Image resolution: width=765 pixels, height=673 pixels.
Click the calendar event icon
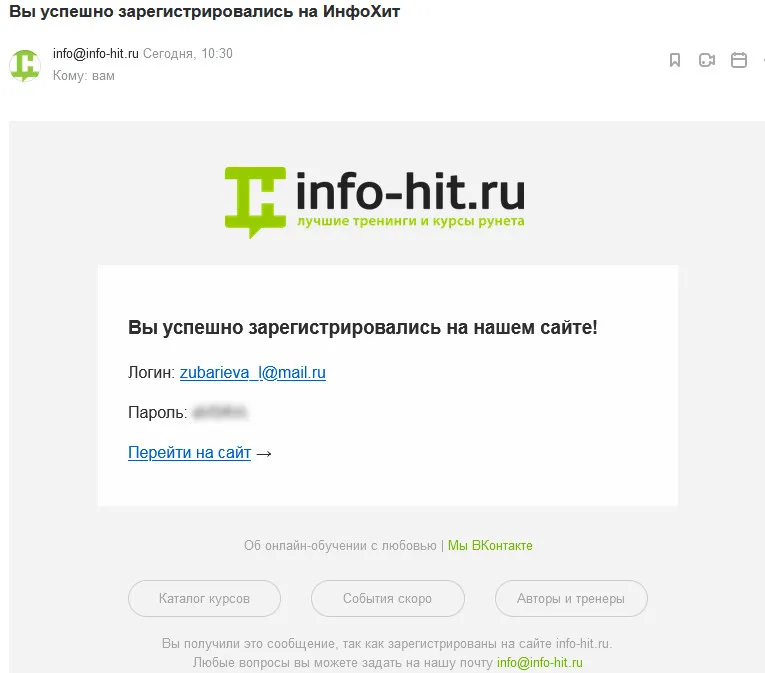click(x=739, y=60)
